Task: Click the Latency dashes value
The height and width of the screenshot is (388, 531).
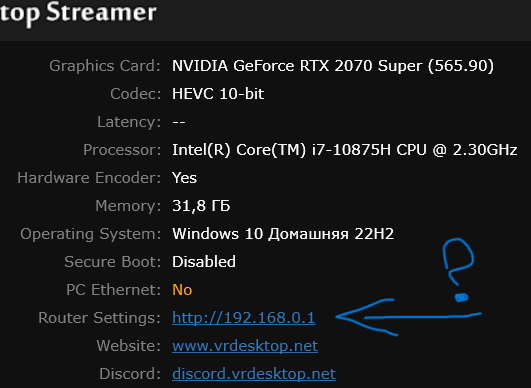Action: [178, 122]
